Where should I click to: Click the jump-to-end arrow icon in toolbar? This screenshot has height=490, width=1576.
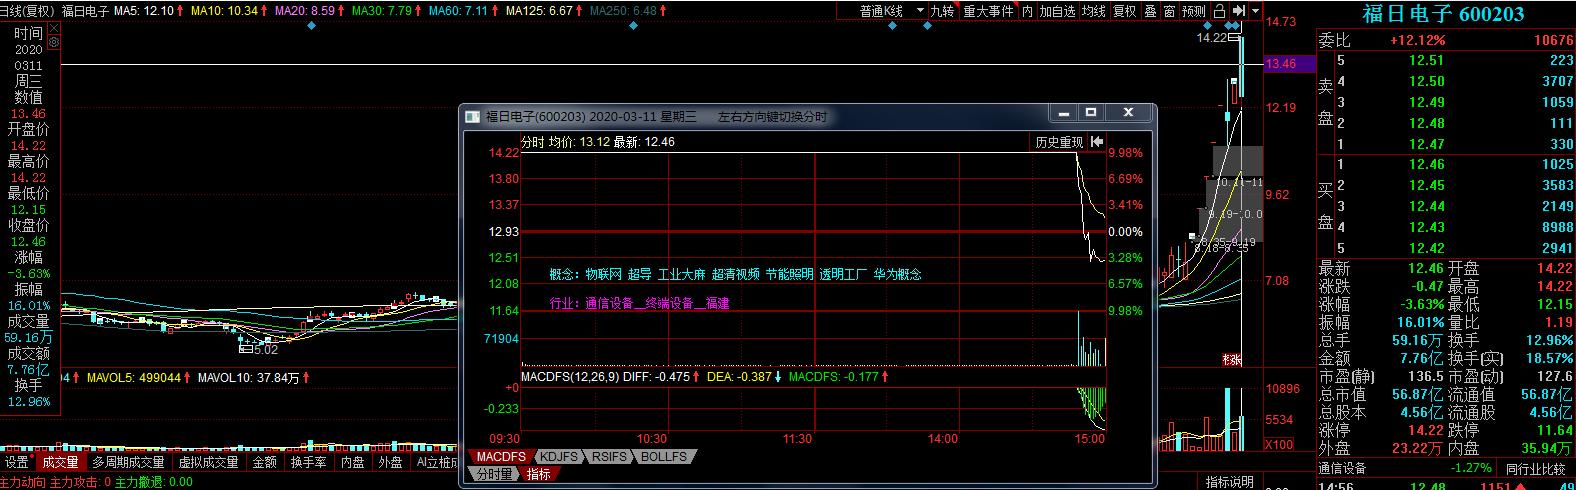tap(1238, 11)
